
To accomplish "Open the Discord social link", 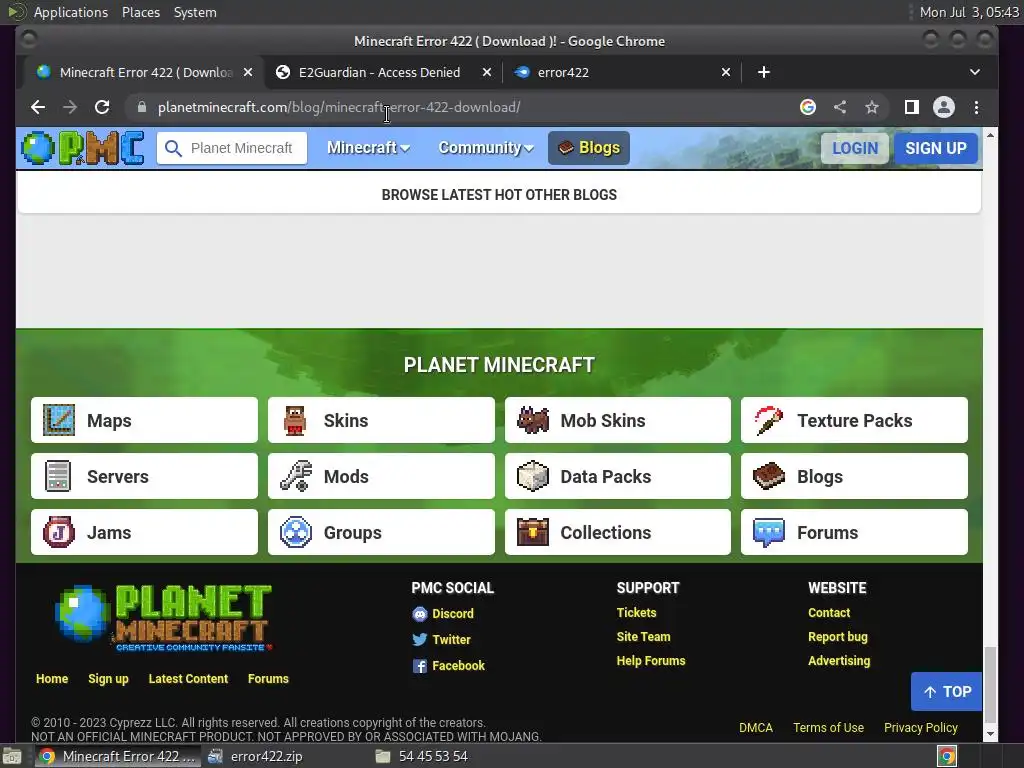I will [x=443, y=614].
